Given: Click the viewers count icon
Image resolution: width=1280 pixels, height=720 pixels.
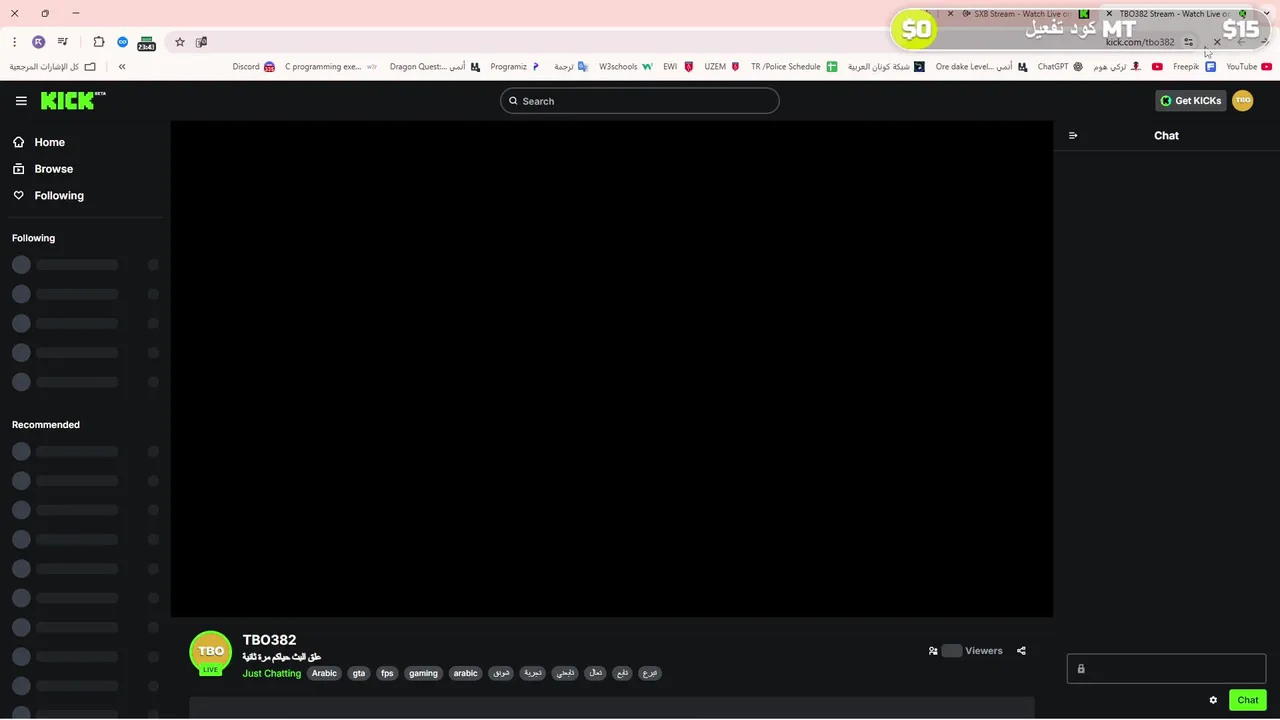Looking at the screenshot, I should pos(933,651).
